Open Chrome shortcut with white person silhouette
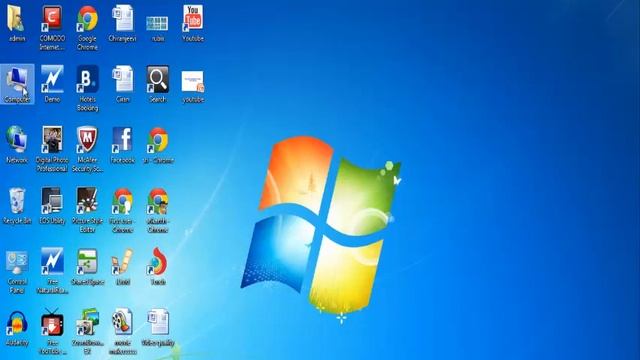This screenshot has height=360, width=640. 123,201
